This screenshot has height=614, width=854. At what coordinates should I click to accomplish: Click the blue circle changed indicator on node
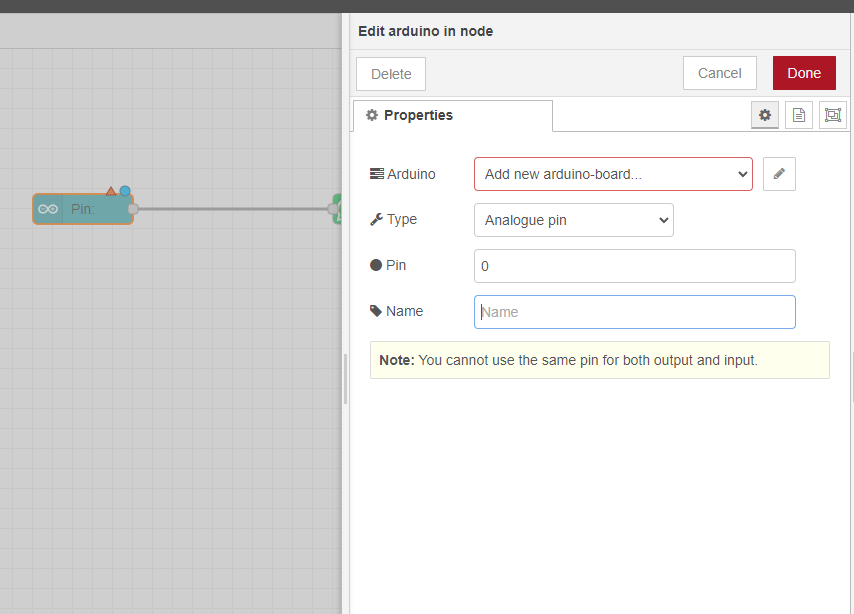[125, 190]
